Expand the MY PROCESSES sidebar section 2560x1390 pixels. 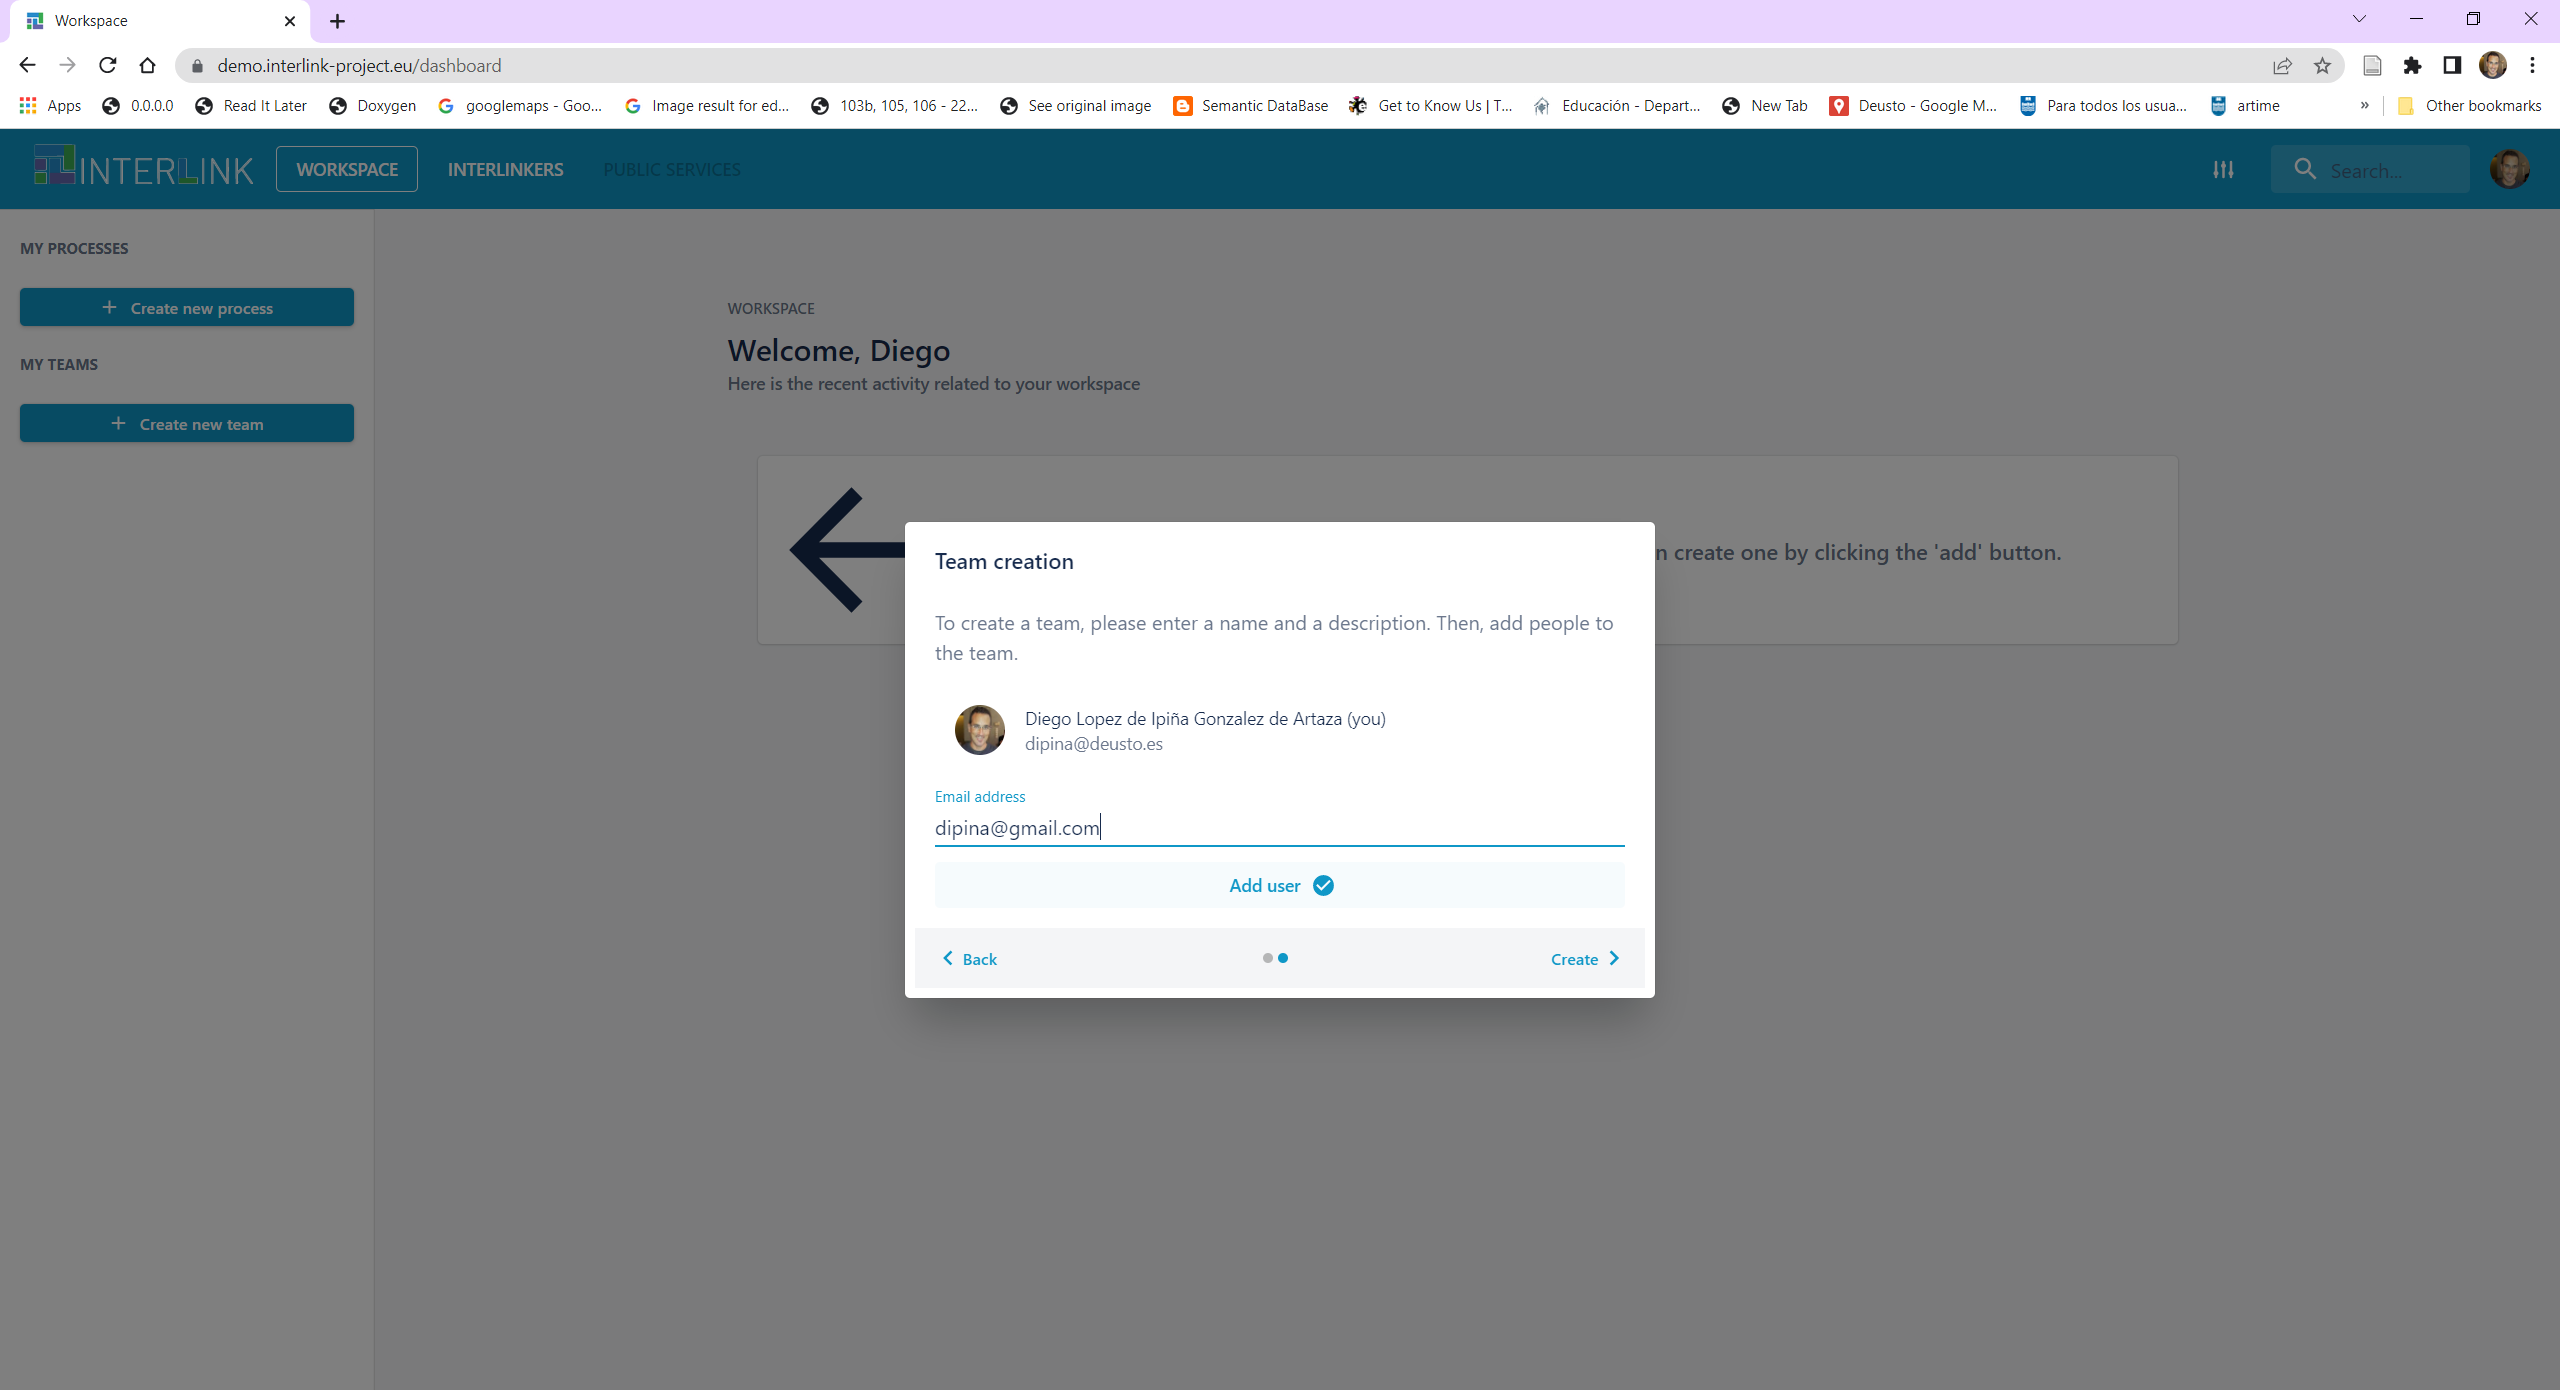pyautogui.click(x=74, y=248)
